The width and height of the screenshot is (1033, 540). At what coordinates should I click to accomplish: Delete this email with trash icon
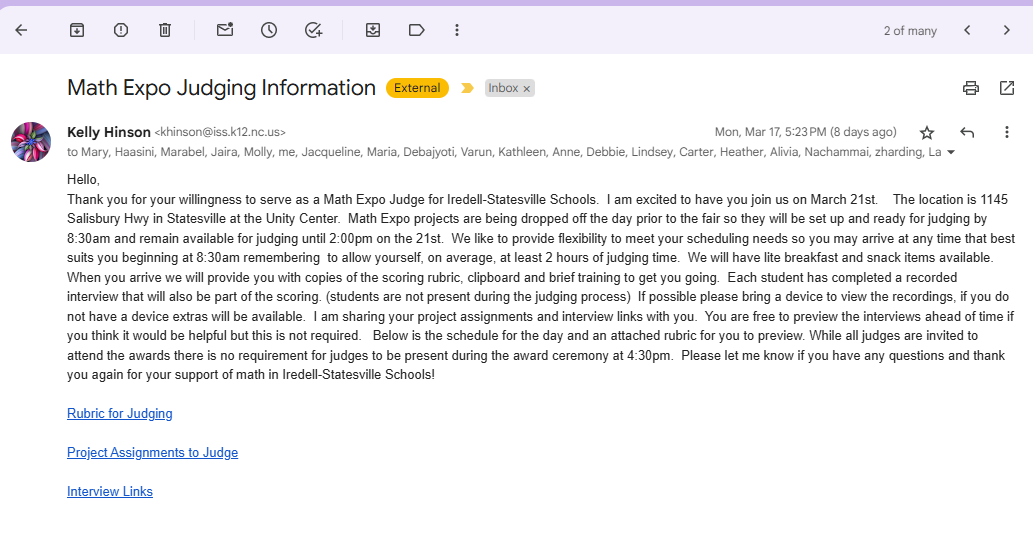[x=165, y=30]
